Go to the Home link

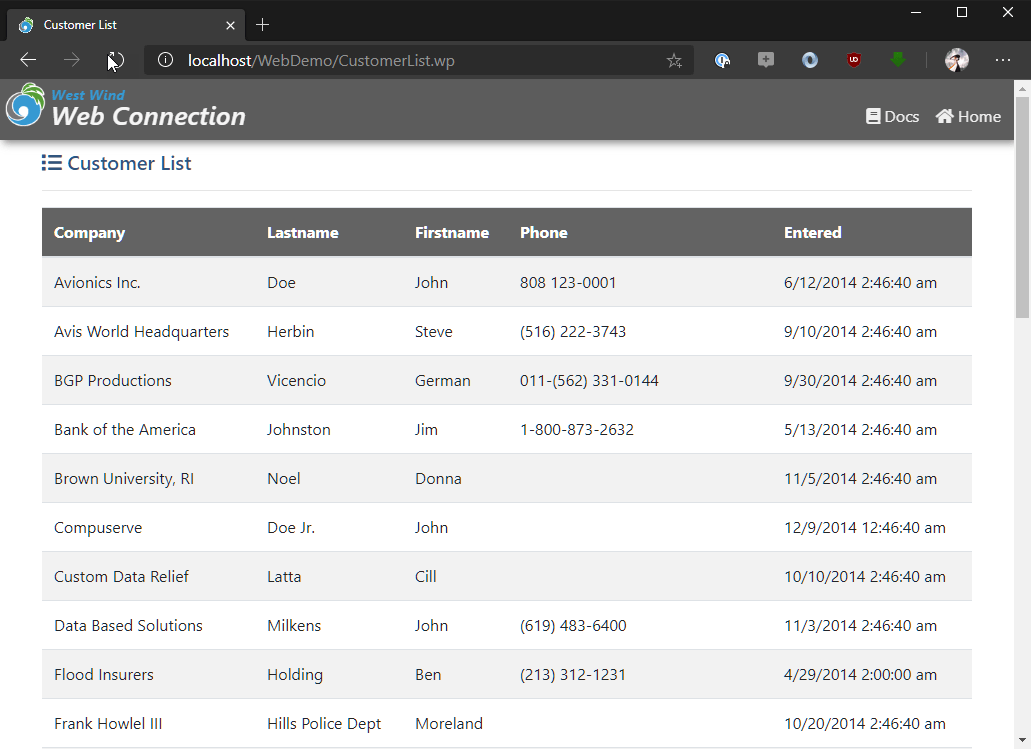[969, 116]
